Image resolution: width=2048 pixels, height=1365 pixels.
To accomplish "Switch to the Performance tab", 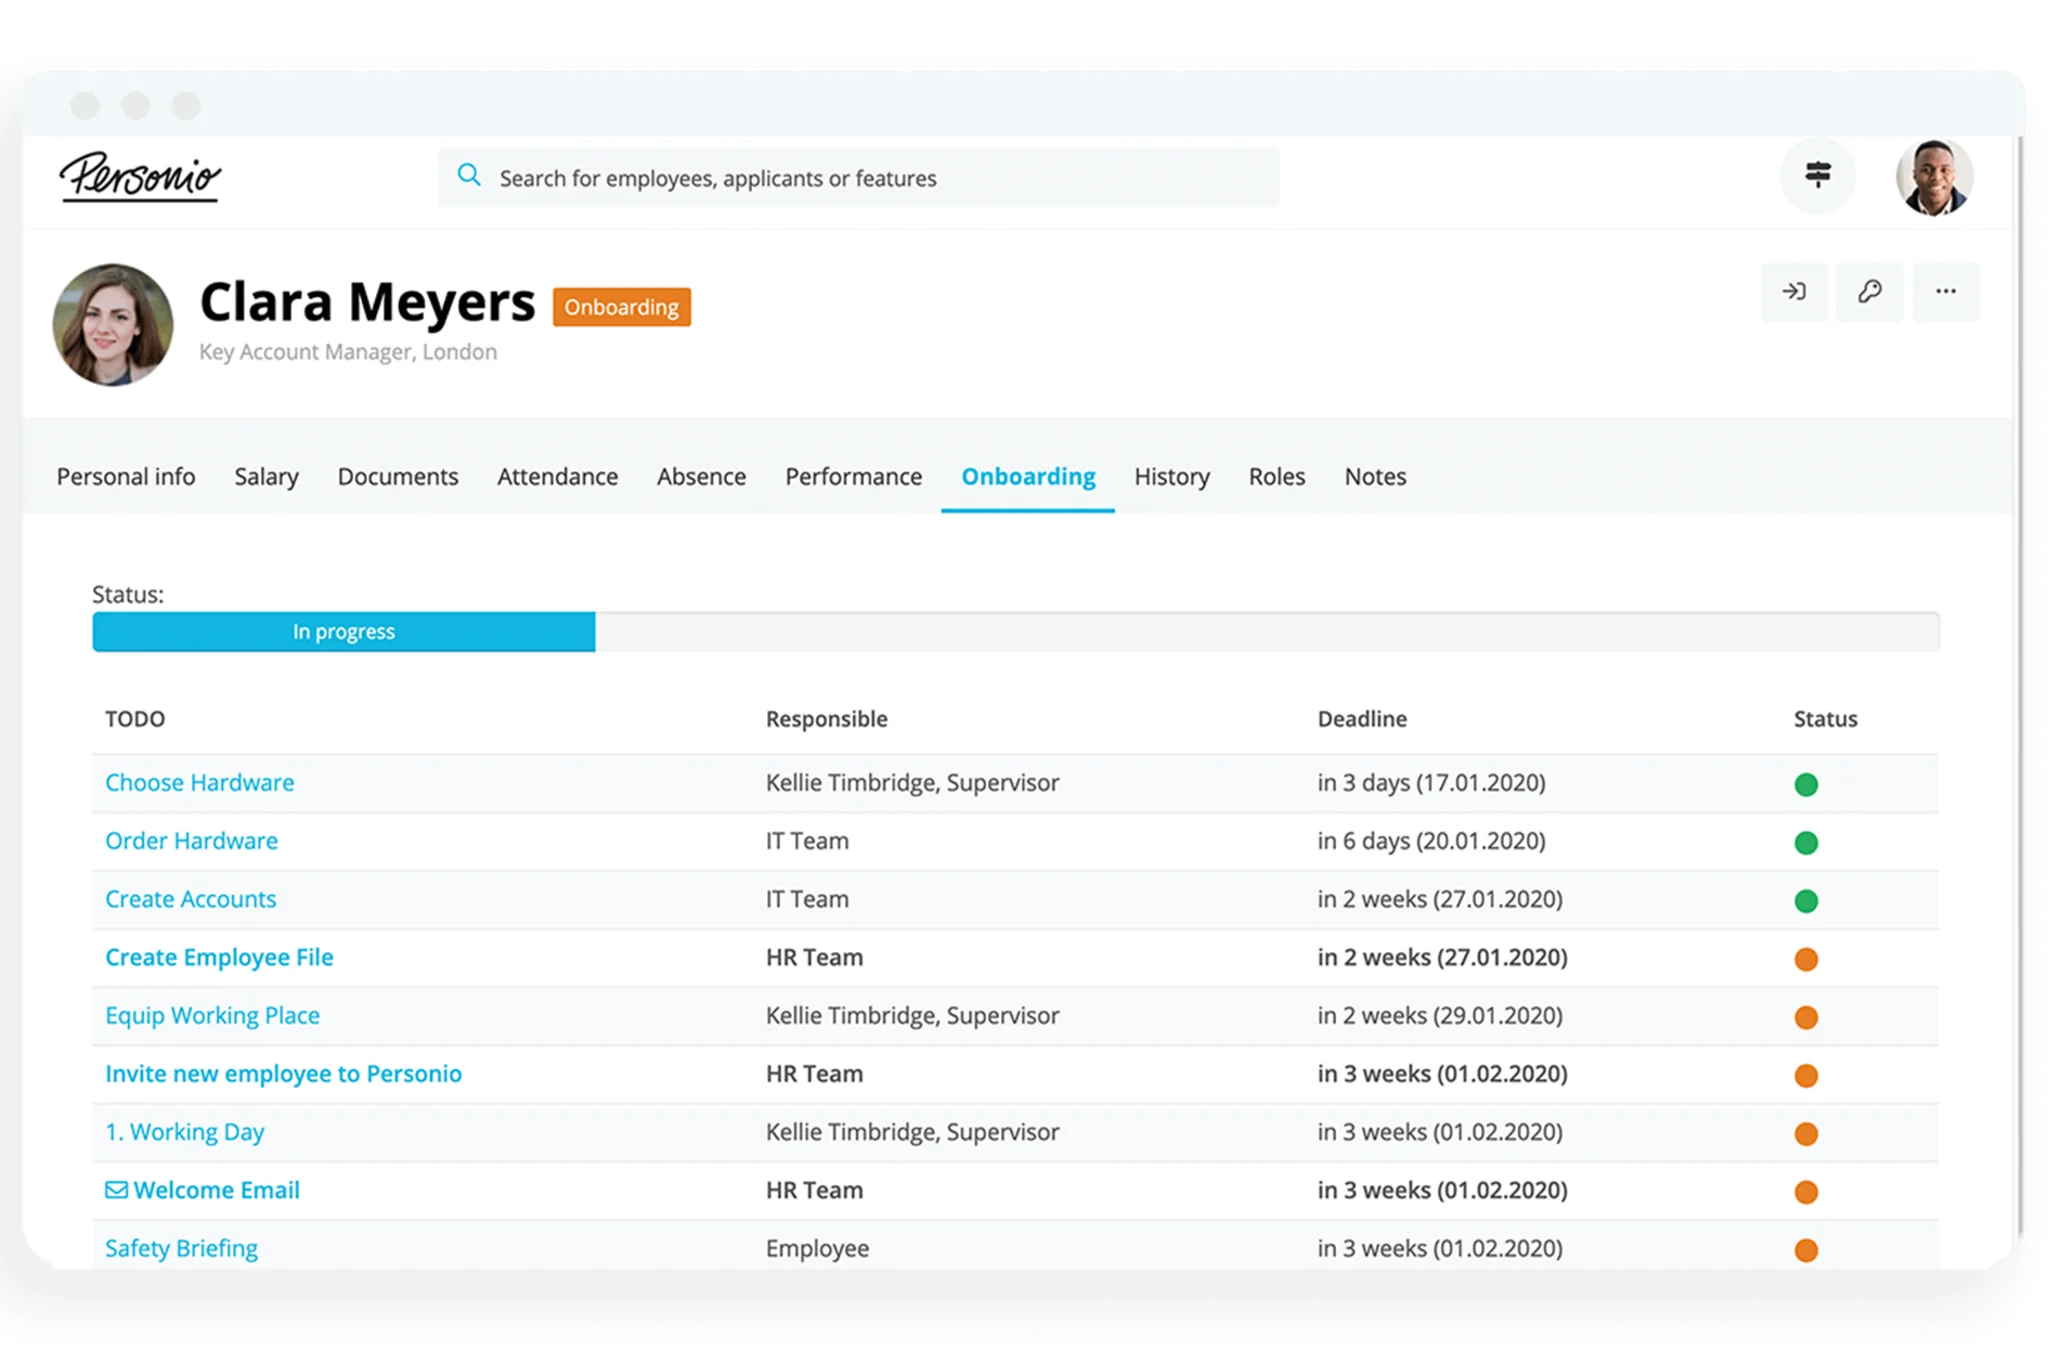I will pos(853,475).
